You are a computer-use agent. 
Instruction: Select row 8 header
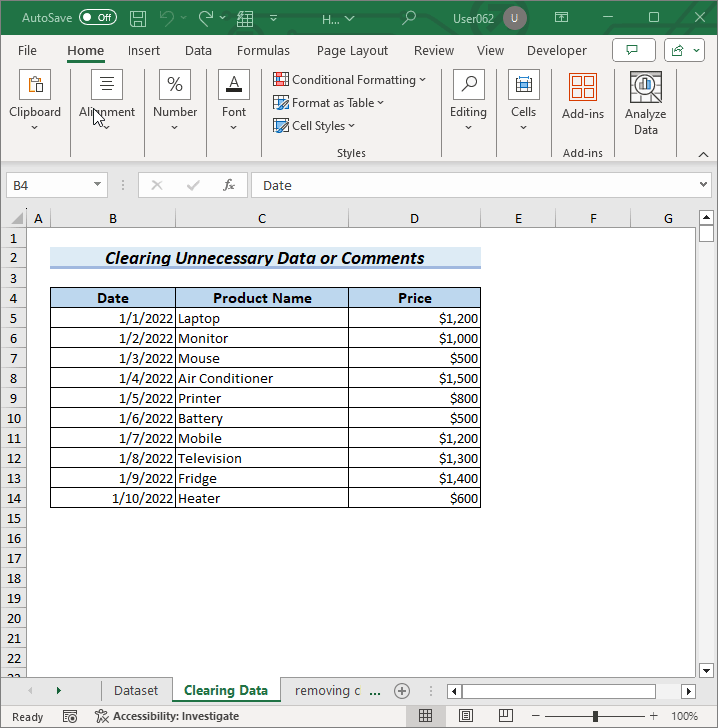(13, 378)
